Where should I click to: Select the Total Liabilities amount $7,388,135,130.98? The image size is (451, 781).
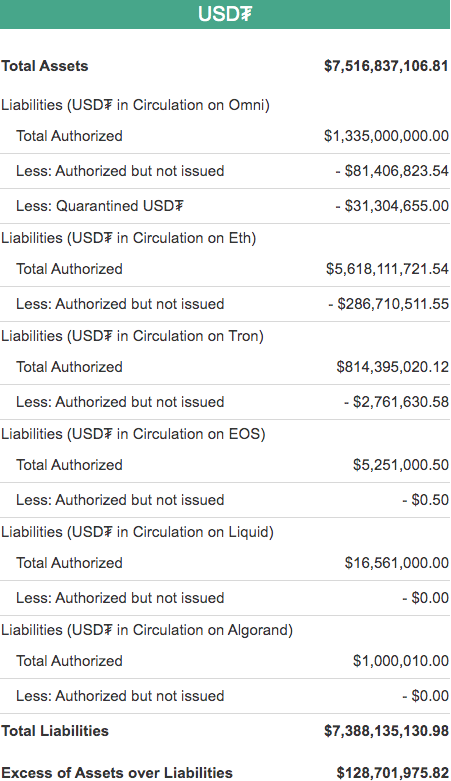pos(386,731)
